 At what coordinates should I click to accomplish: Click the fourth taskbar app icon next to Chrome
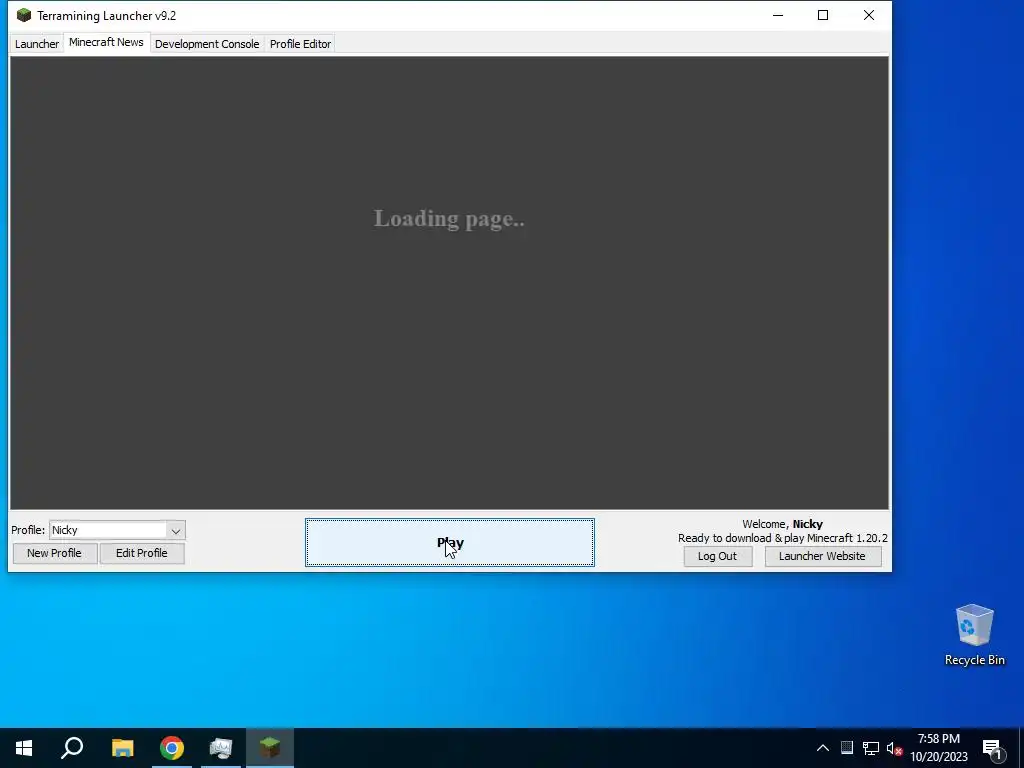click(x=221, y=748)
